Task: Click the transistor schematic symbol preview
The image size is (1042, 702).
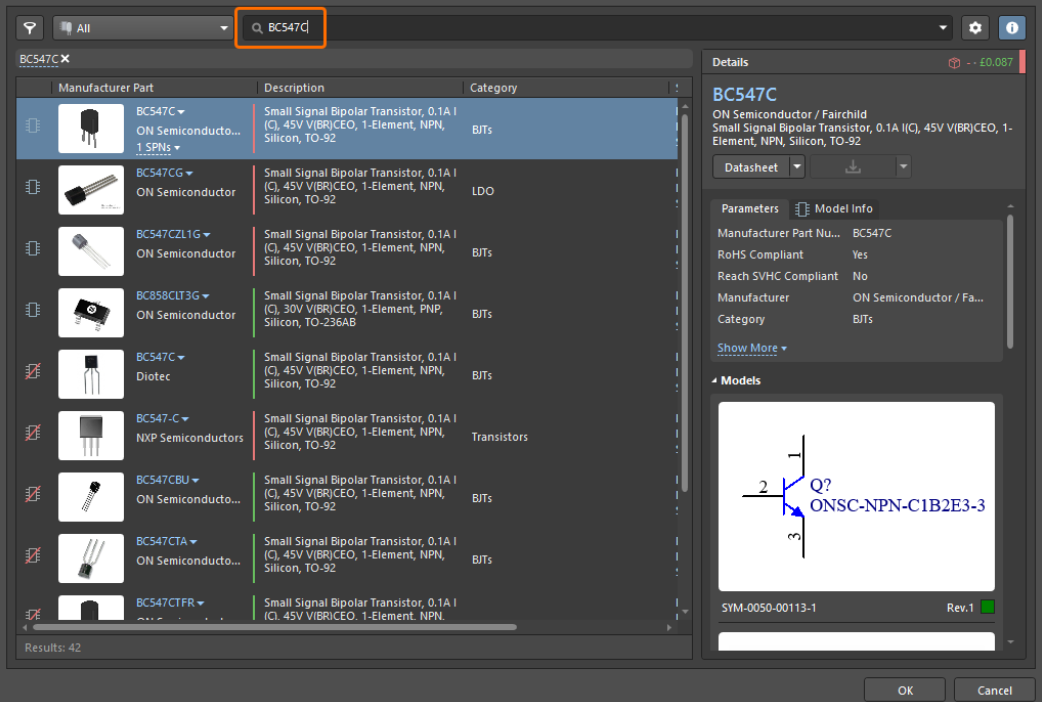Action: click(856, 496)
